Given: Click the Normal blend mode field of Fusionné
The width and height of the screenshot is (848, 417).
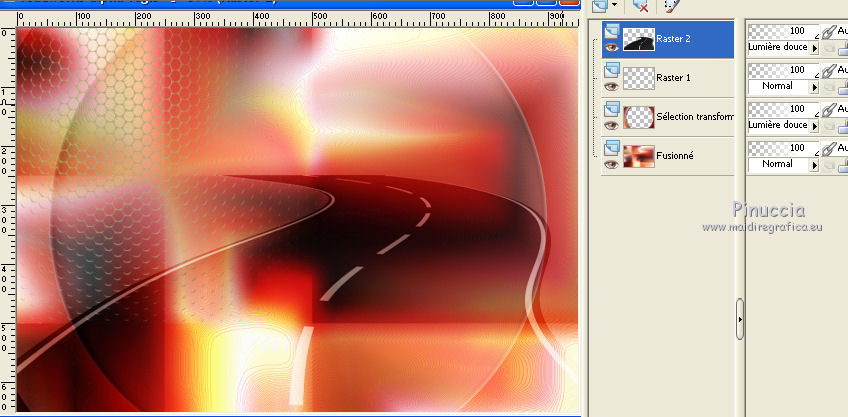Looking at the screenshot, I should click(x=779, y=164).
